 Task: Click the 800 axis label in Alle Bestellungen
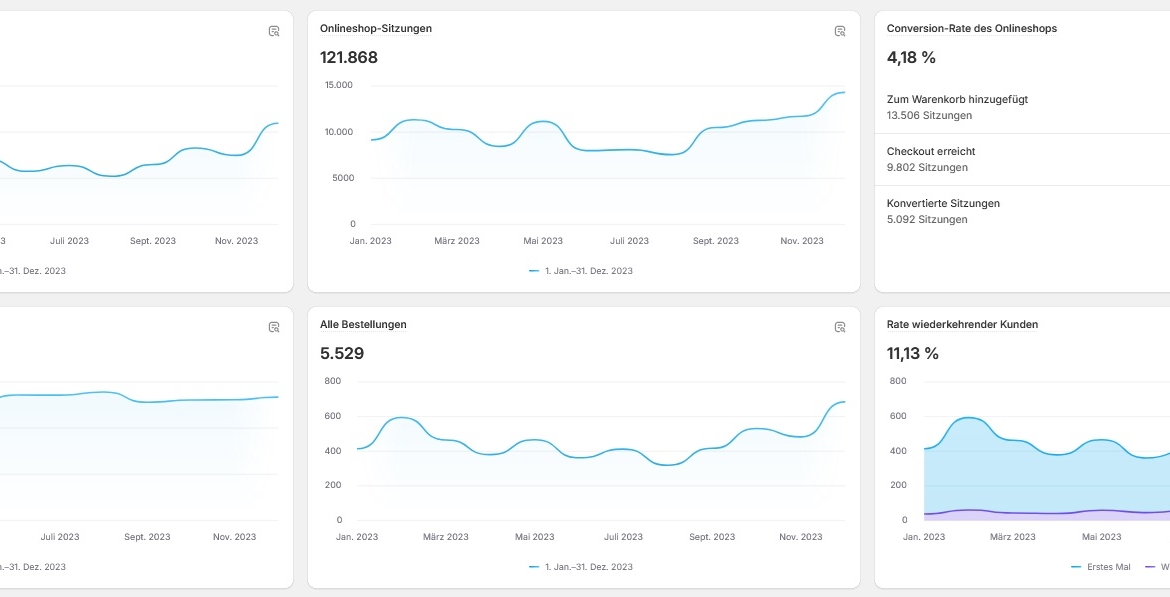pyautogui.click(x=333, y=381)
